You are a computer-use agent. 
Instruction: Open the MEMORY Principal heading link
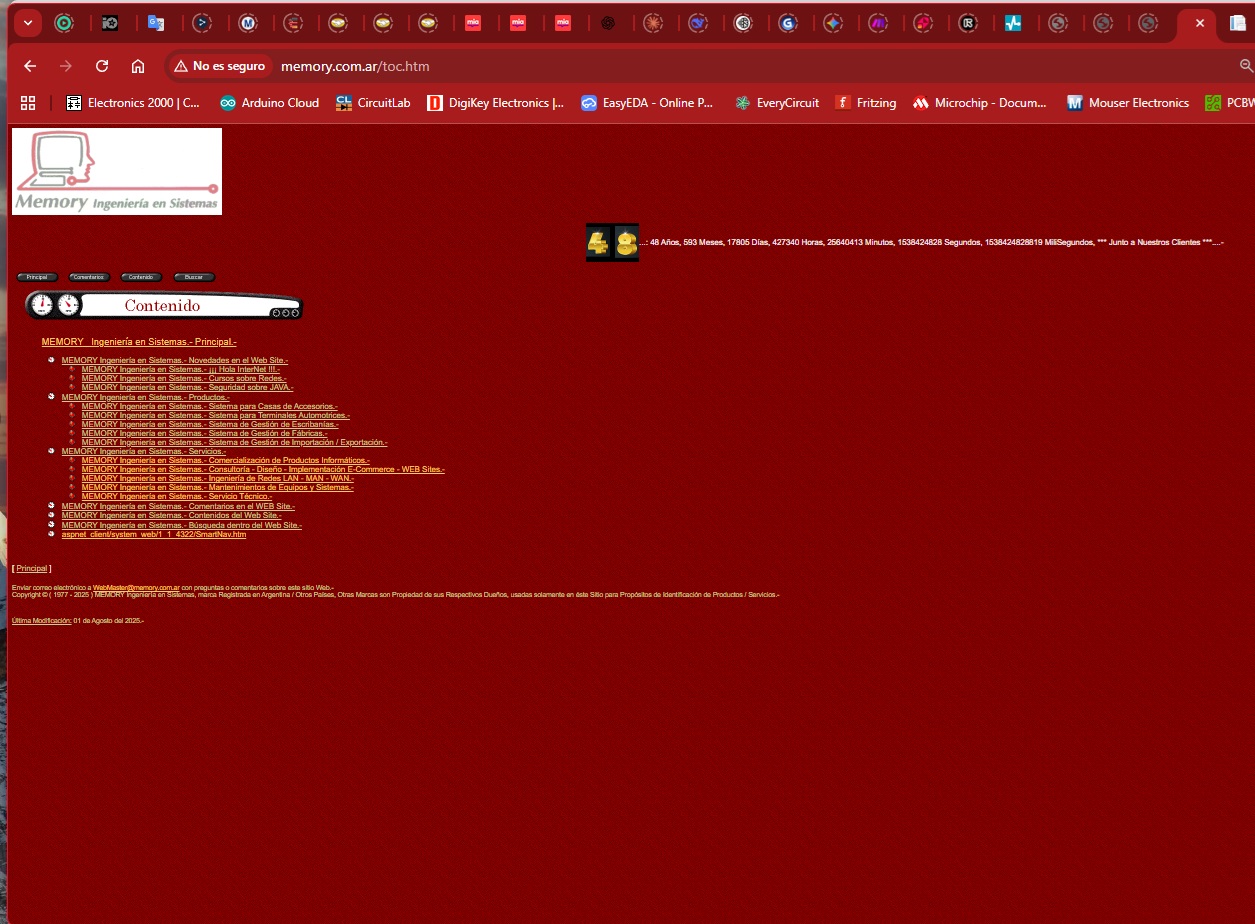coord(139,341)
